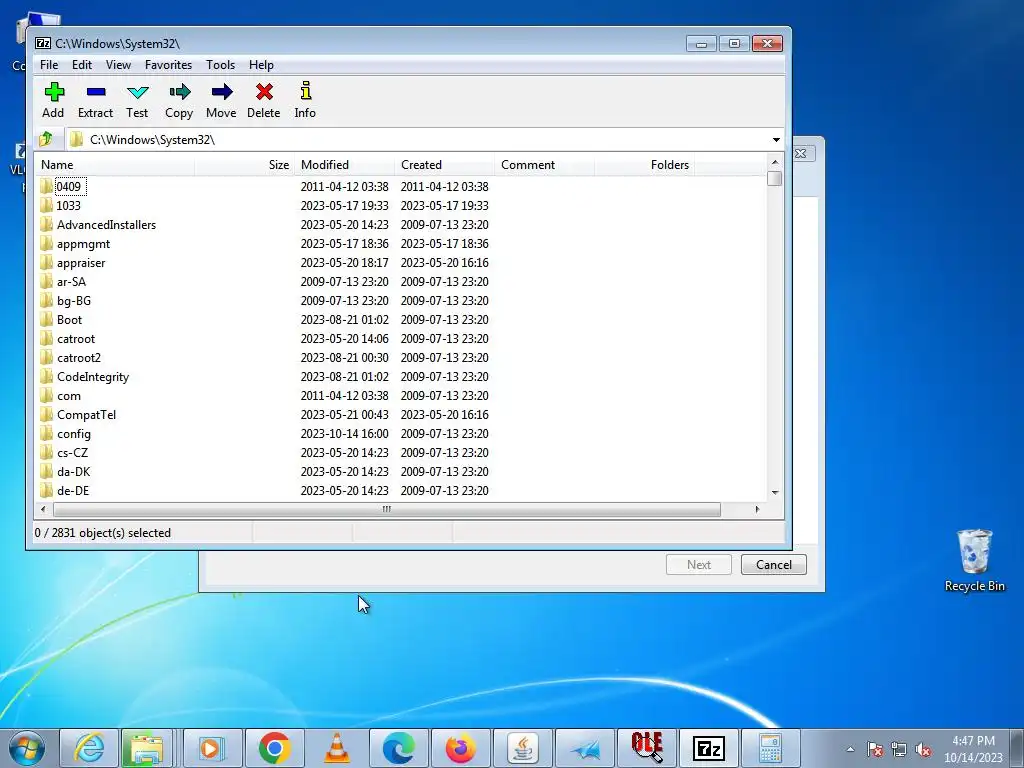Select the de-DE folder
Screen dimensions: 1024x768
(72, 490)
